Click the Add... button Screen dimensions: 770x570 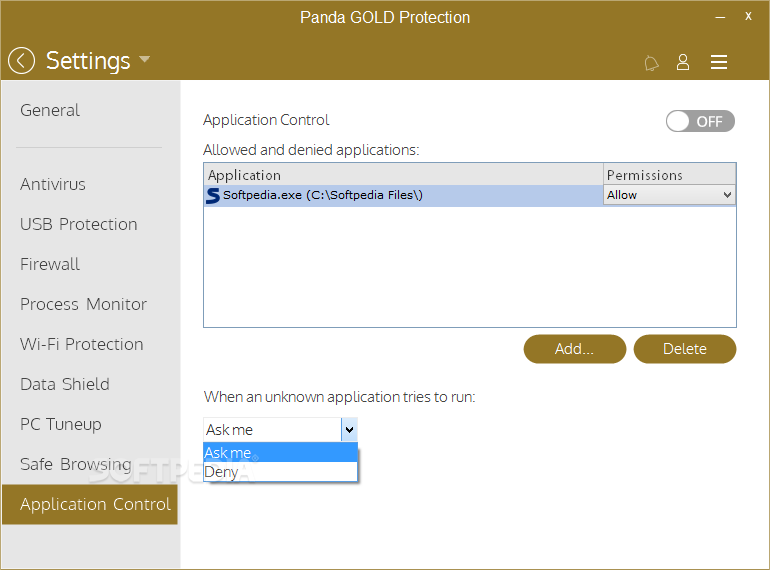(x=575, y=349)
